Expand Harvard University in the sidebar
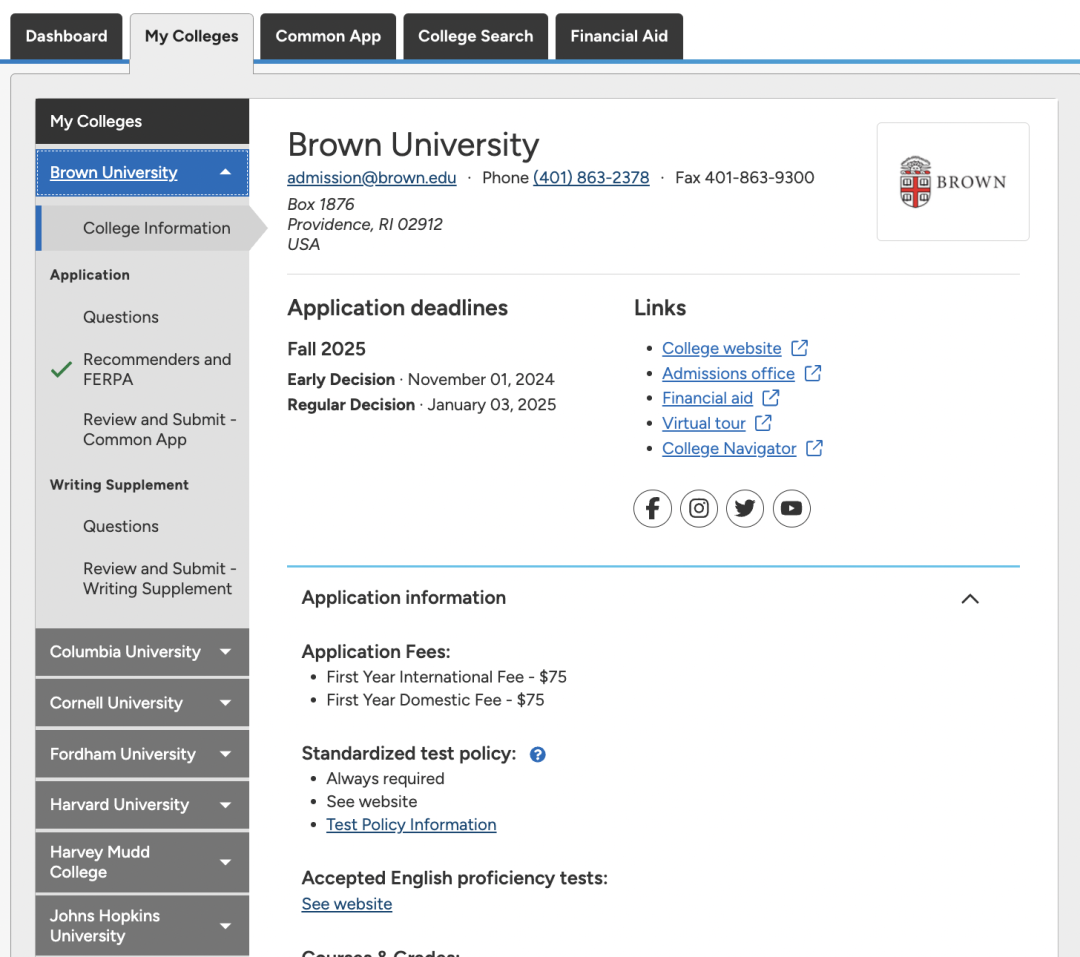The image size is (1080, 957). [x=225, y=805]
